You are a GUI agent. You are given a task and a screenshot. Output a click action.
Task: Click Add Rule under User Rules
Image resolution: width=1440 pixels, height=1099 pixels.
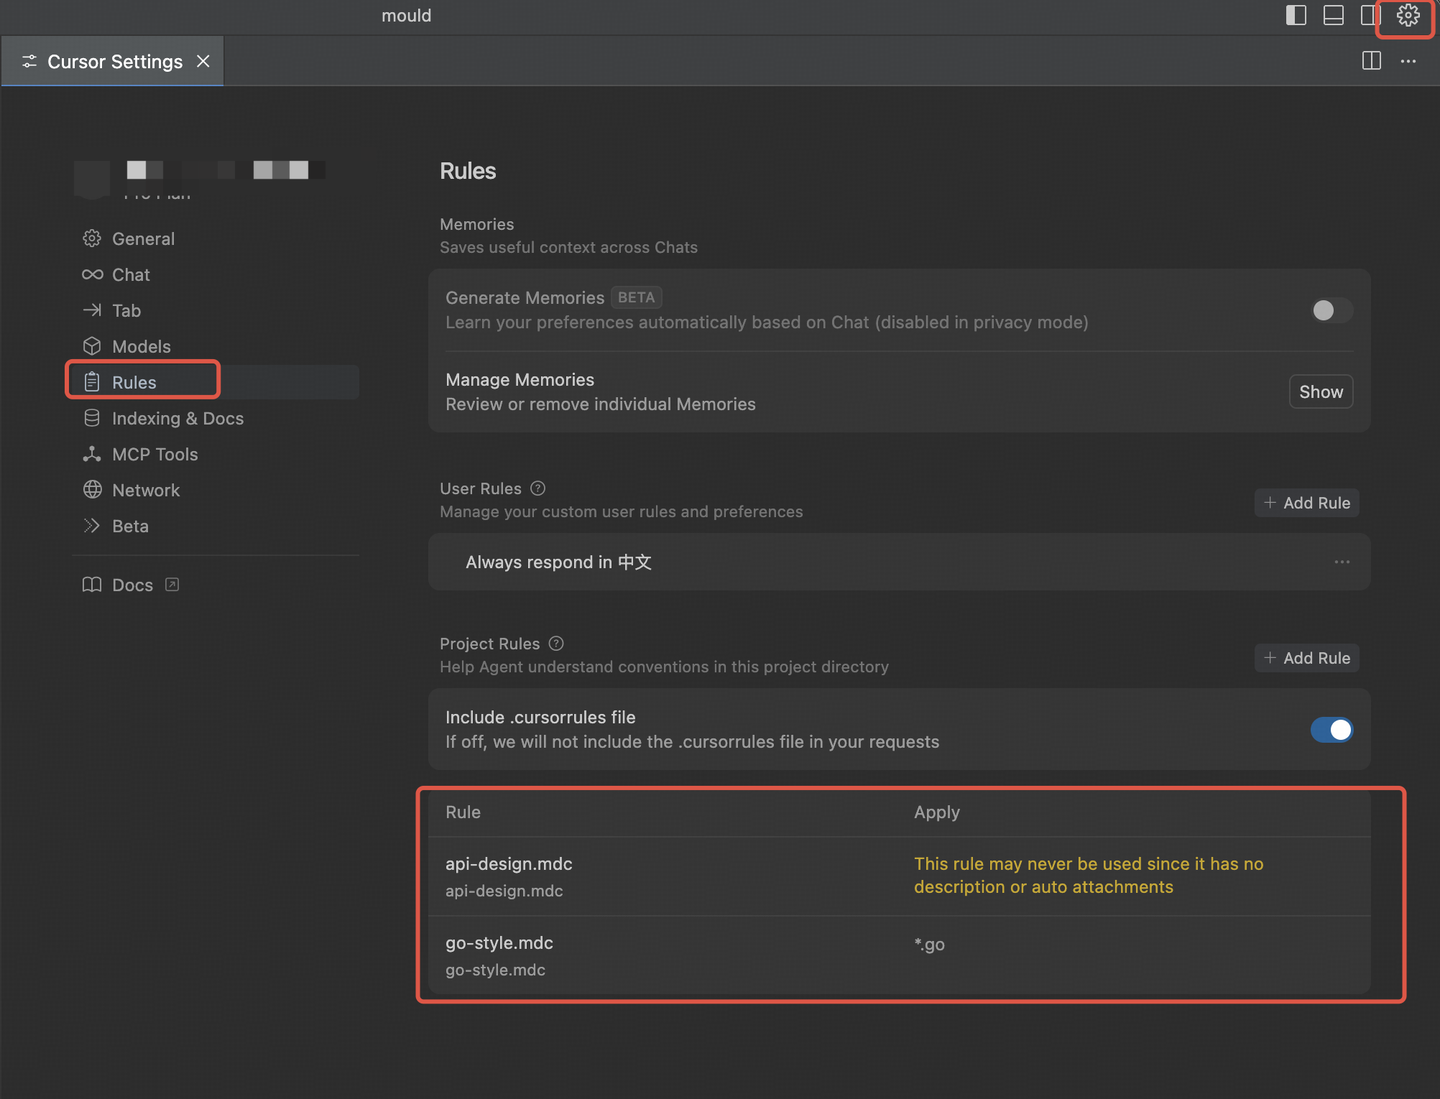click(x=1307, y=503)
